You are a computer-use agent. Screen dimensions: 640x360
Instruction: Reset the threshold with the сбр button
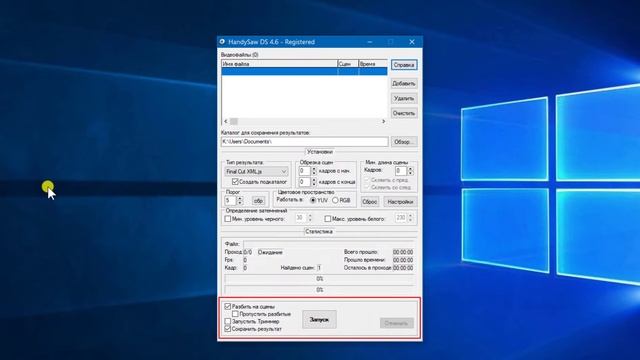[258, 201]
